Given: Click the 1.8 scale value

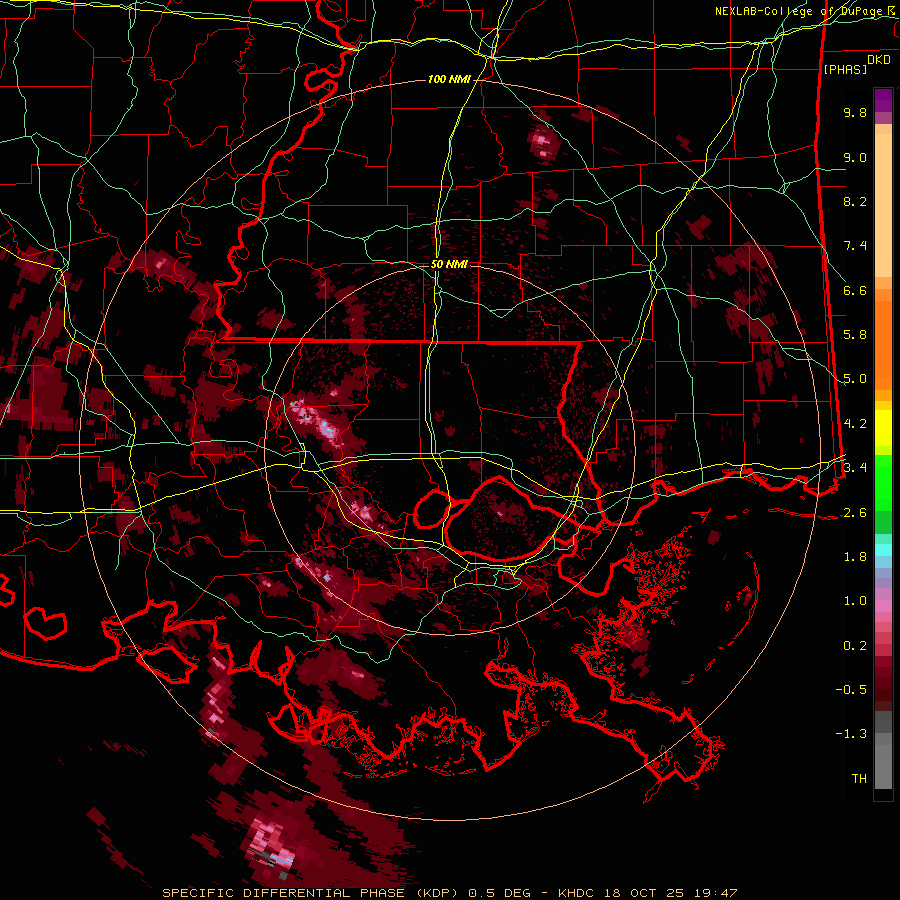Looking at the screenshot, I should (x=855, y=557).
